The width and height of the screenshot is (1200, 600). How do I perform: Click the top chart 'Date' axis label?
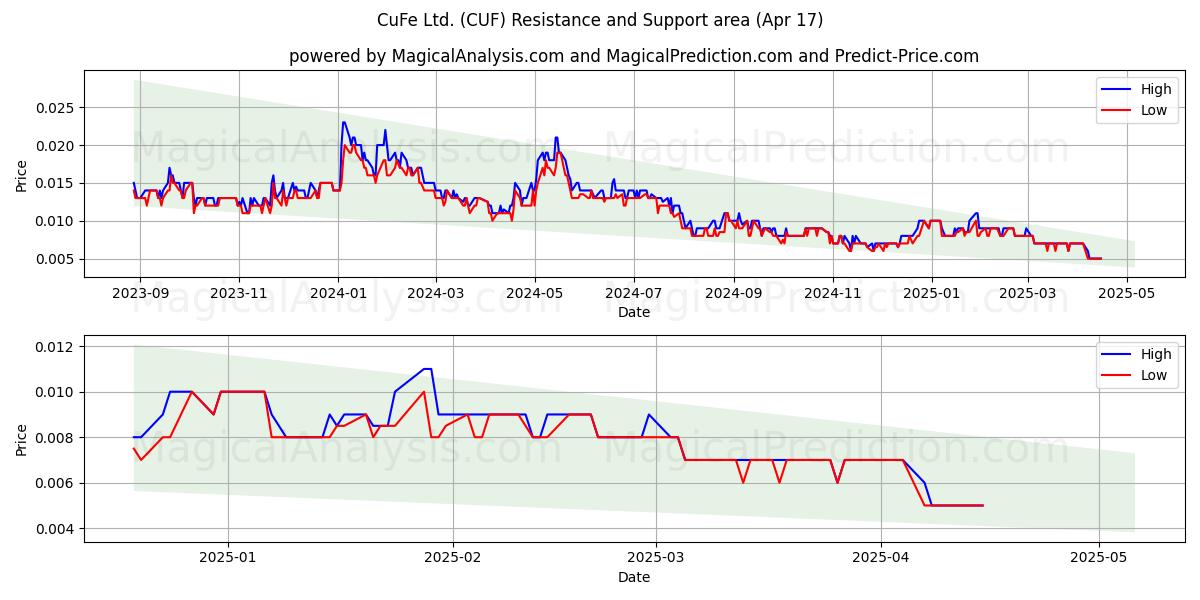[x=634, y=312]
